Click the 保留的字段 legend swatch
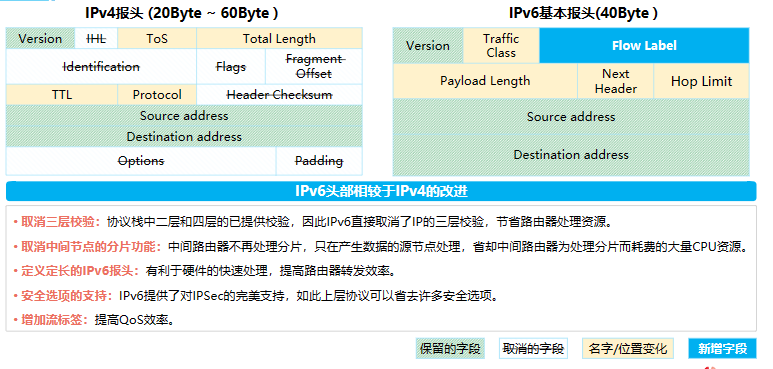 tap(450, 349)
